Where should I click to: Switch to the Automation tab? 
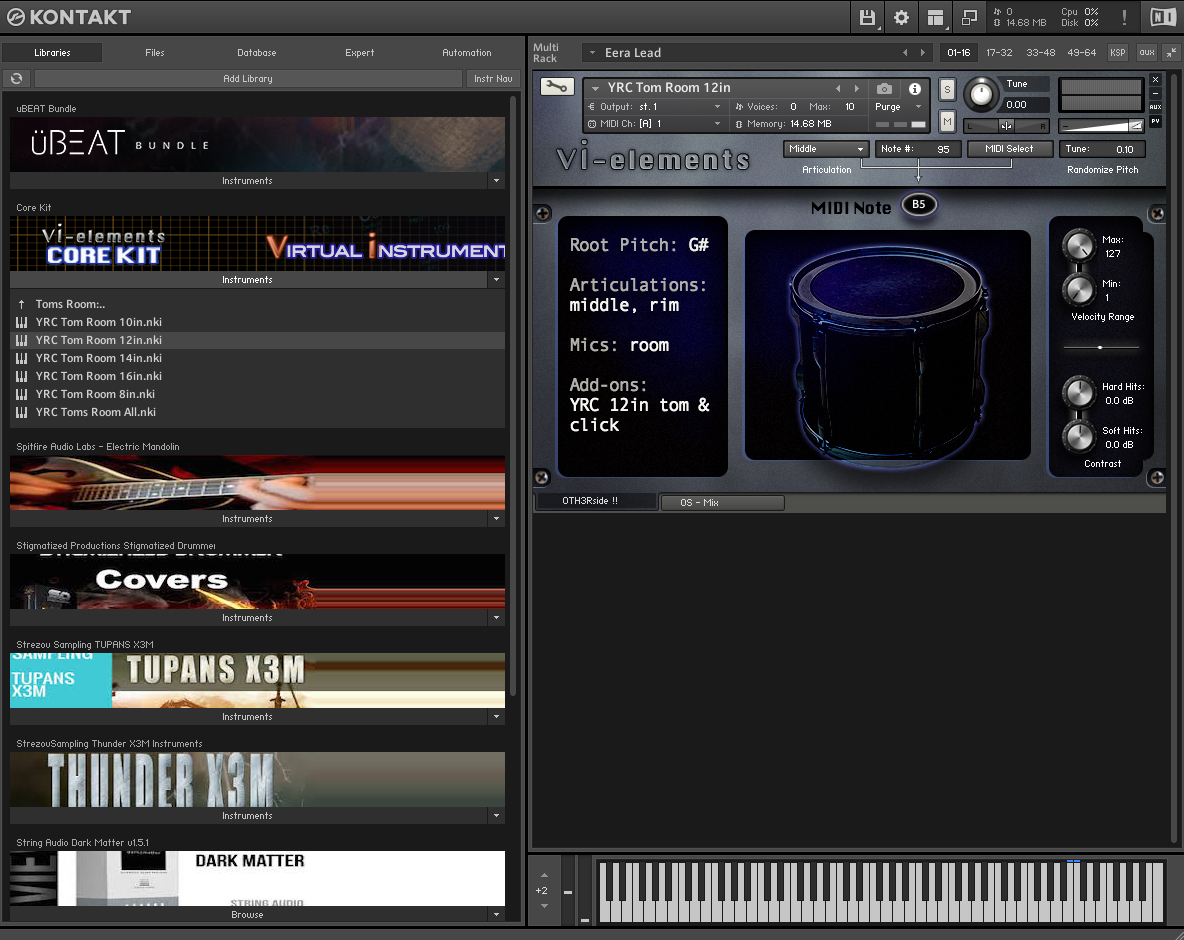(x=467, y=53)
